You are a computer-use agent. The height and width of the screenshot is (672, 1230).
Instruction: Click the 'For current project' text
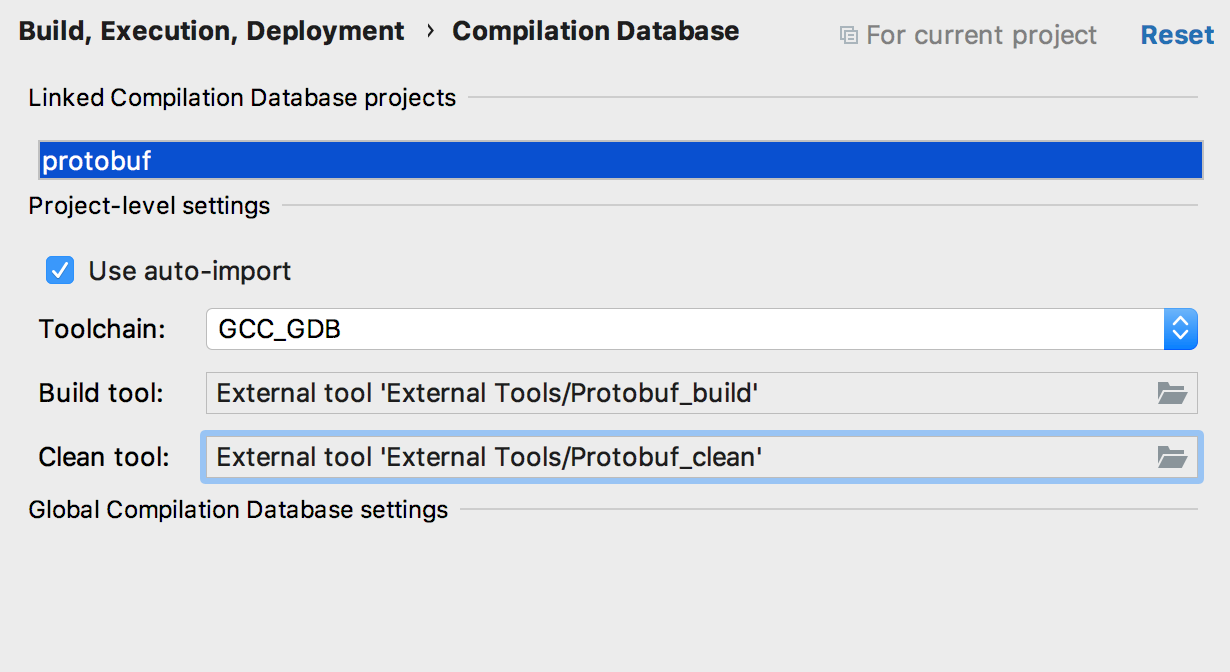tap(981, 36)
